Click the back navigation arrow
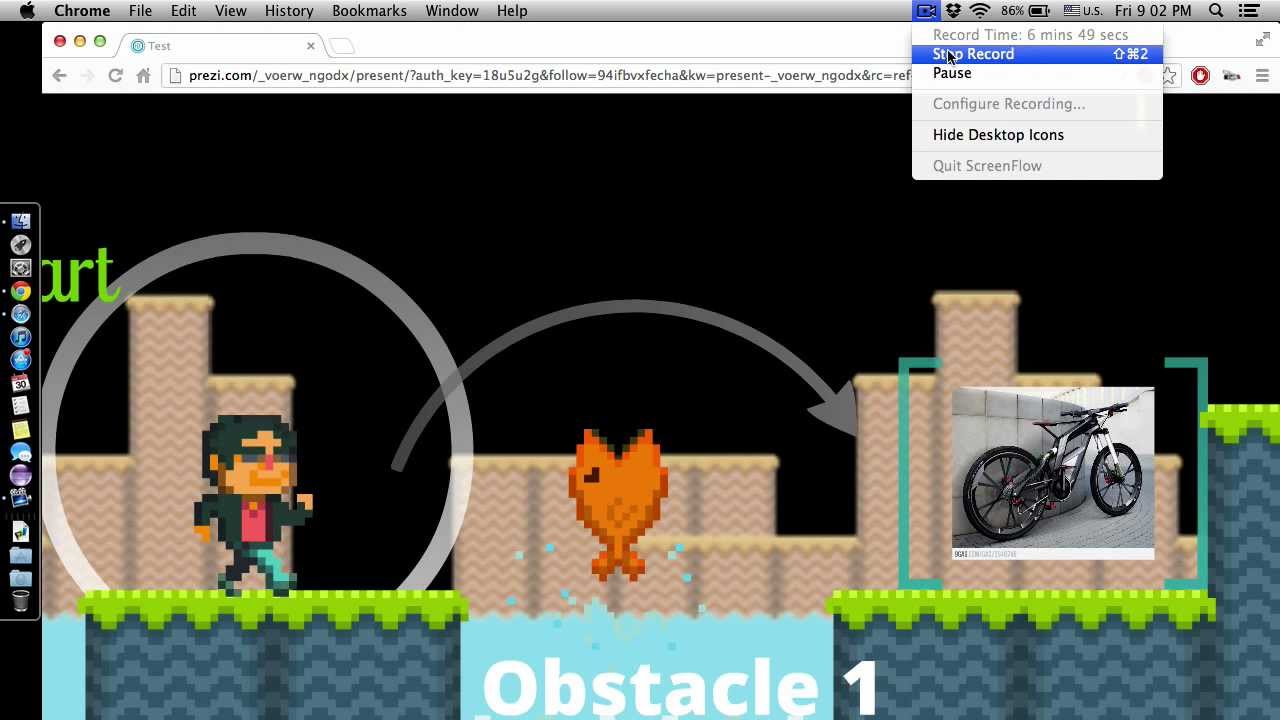1280x720 pixels. 59,76
